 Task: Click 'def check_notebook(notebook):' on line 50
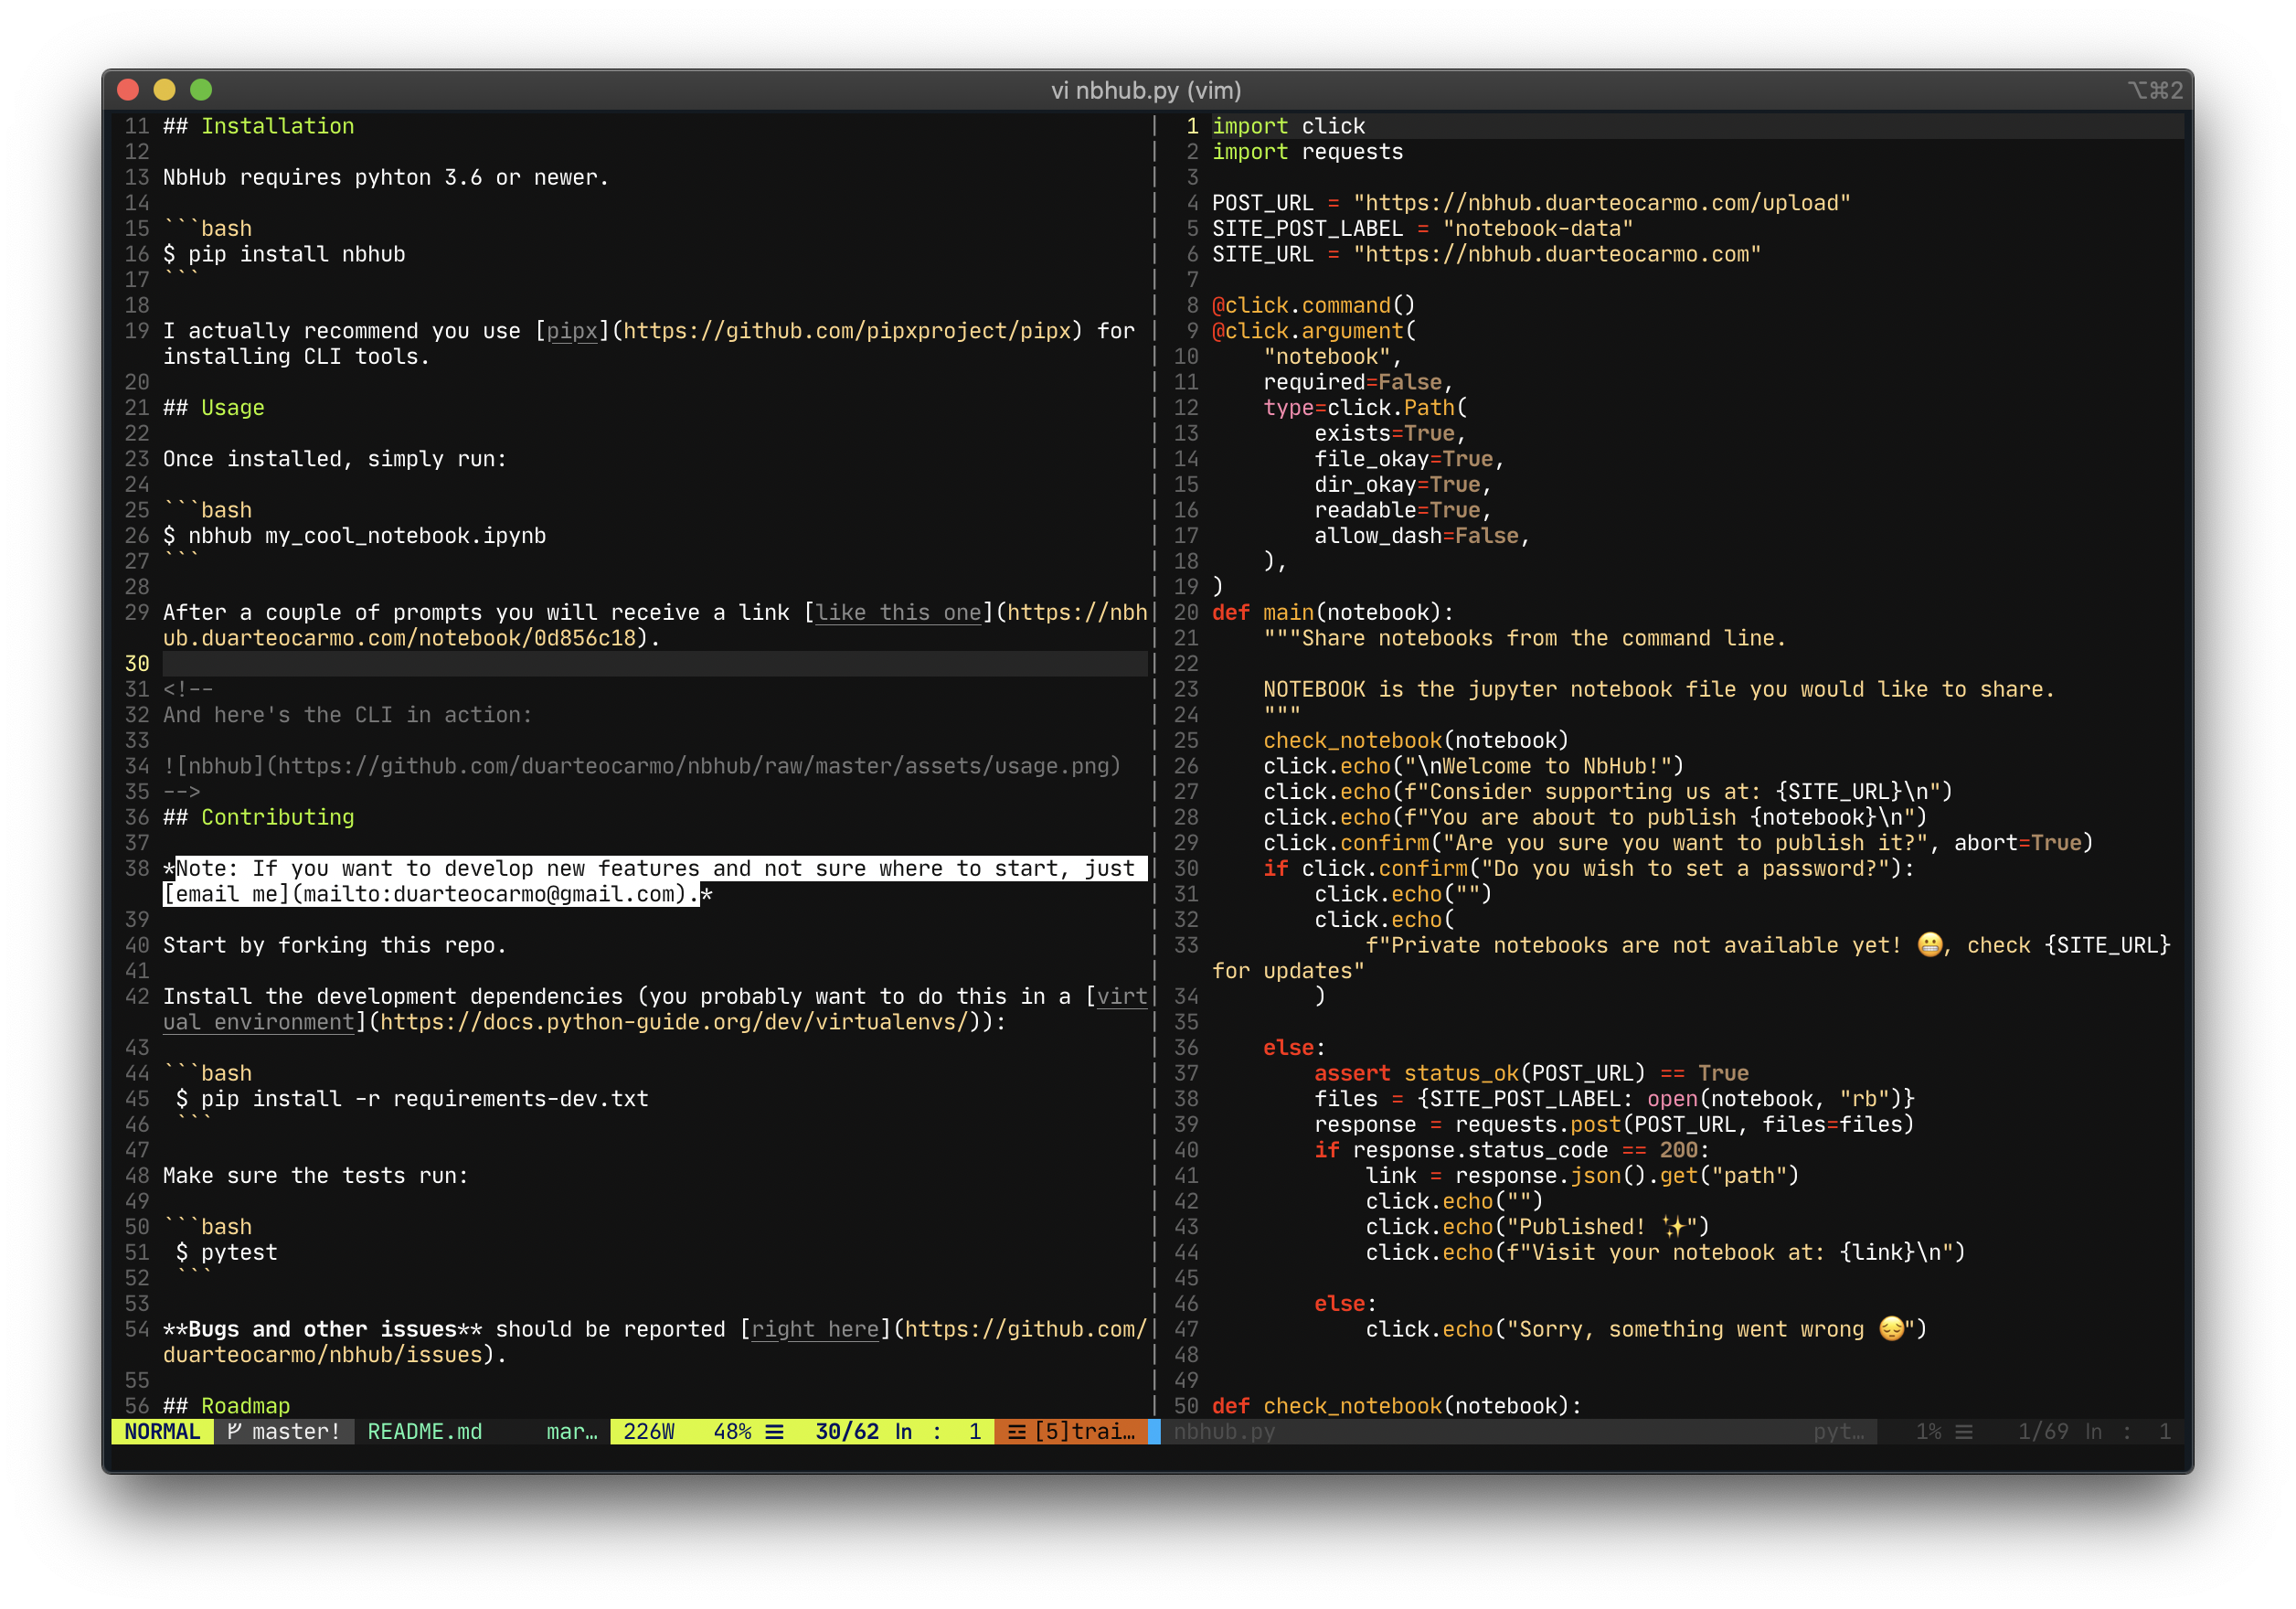pos(1397,1406)
